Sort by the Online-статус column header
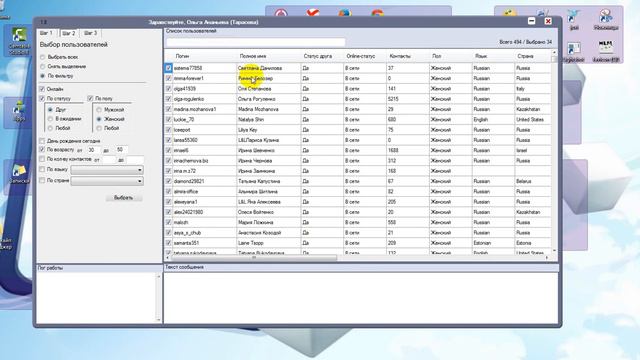The image size is (640, 360). 360,56
